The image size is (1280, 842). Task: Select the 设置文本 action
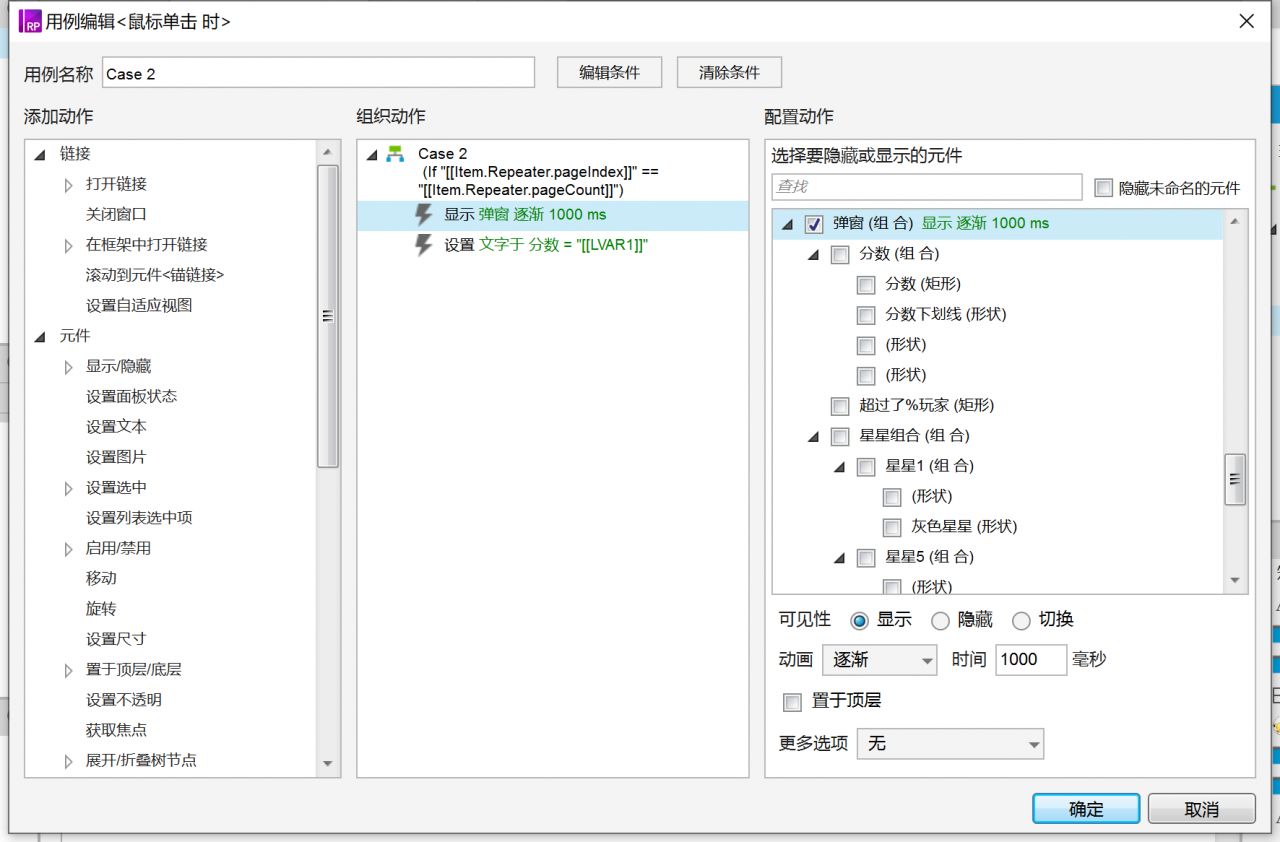(x=116, y=427)
